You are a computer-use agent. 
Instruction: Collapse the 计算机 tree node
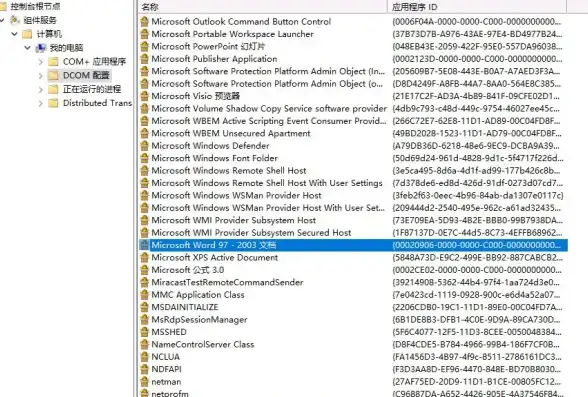coord(14,34)
